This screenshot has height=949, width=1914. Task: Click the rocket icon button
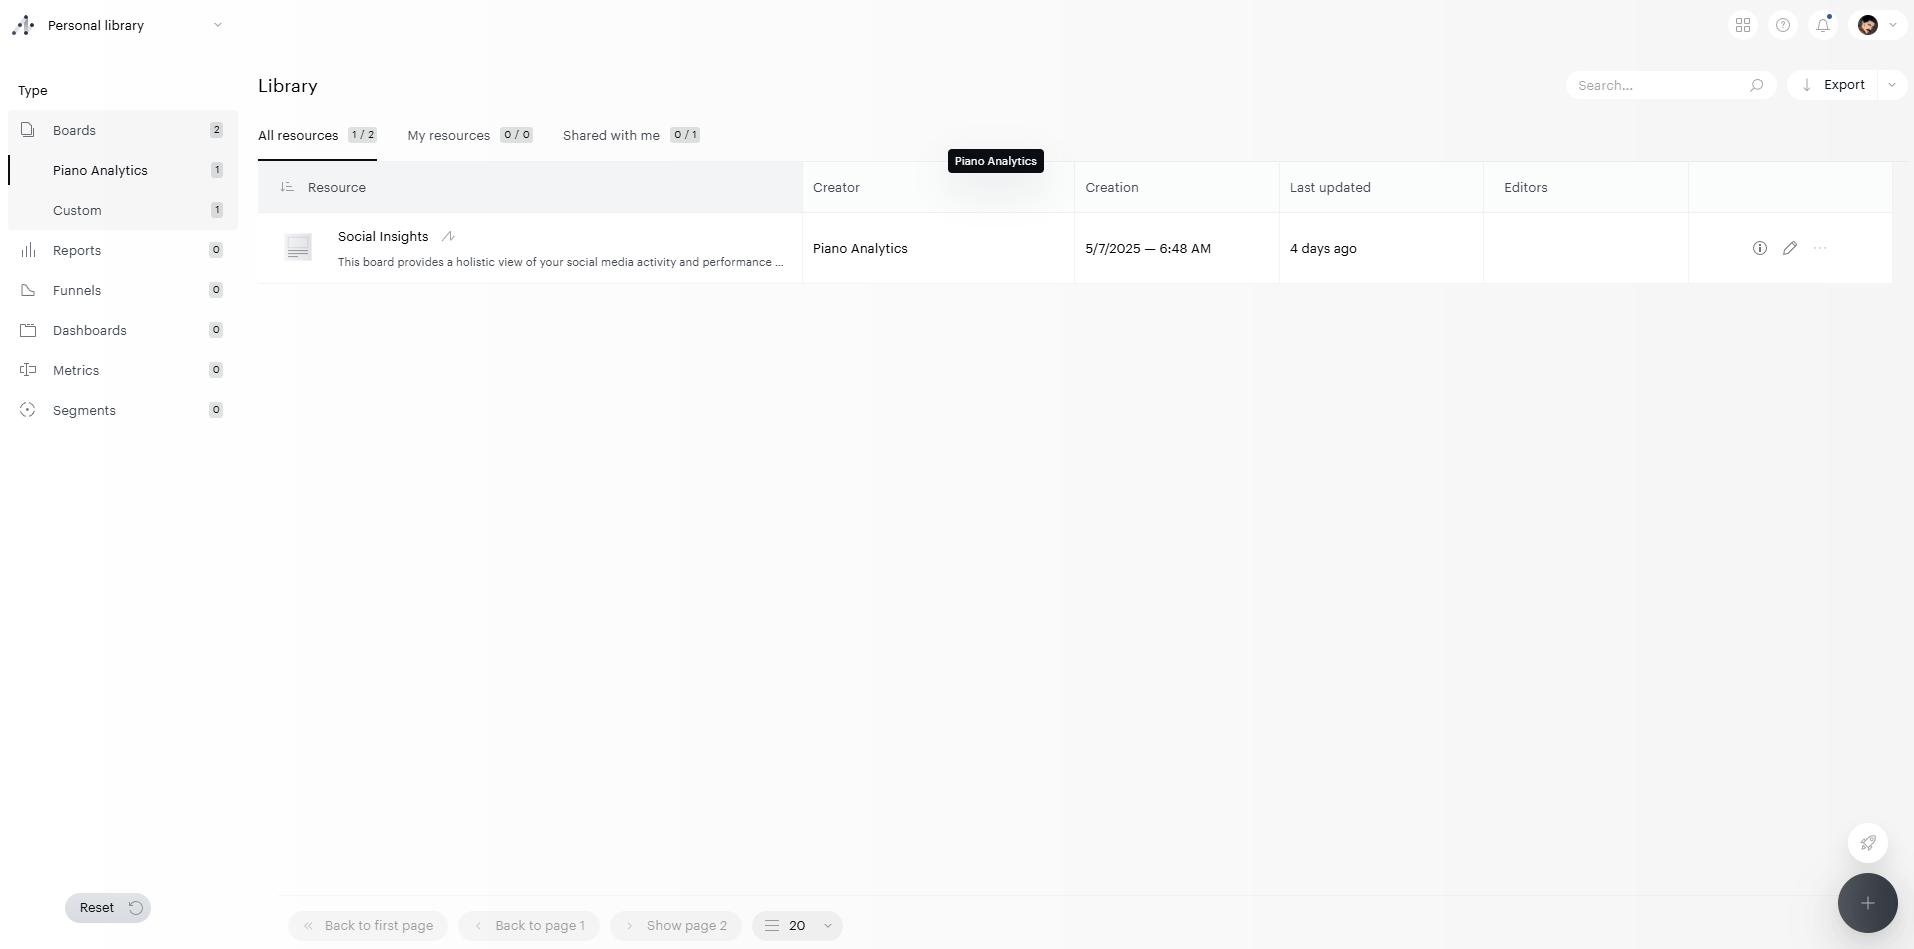click(1867, 843)
